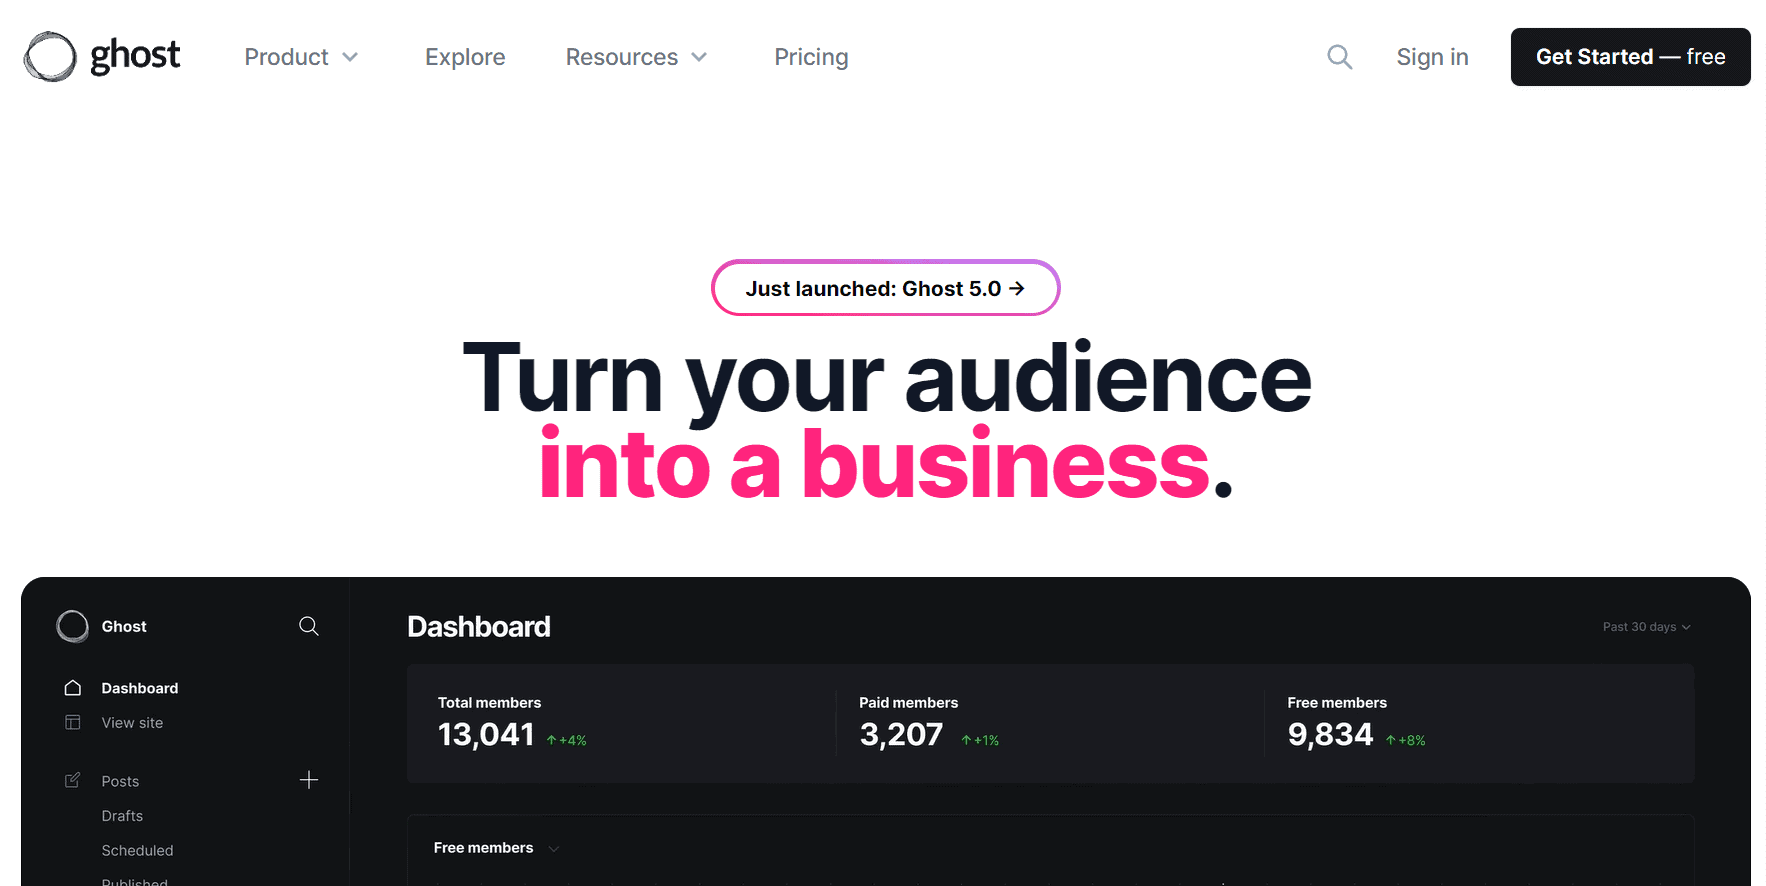Click the Paid members value 3,207

point(901,735)
